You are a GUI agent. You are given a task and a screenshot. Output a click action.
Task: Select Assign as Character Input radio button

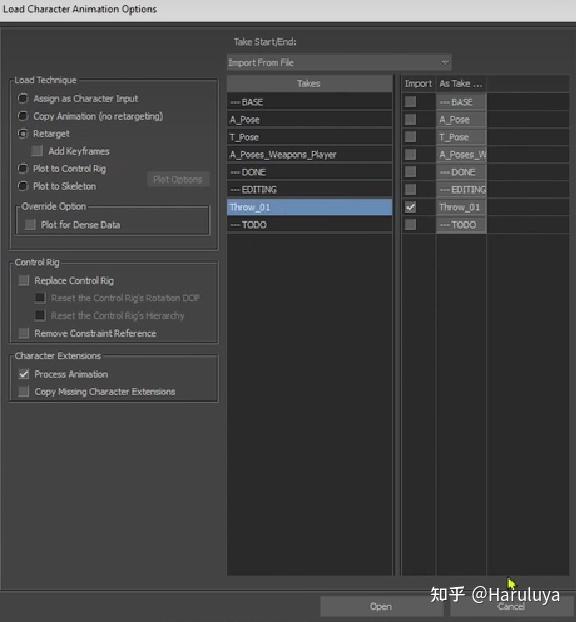[23, 98]
